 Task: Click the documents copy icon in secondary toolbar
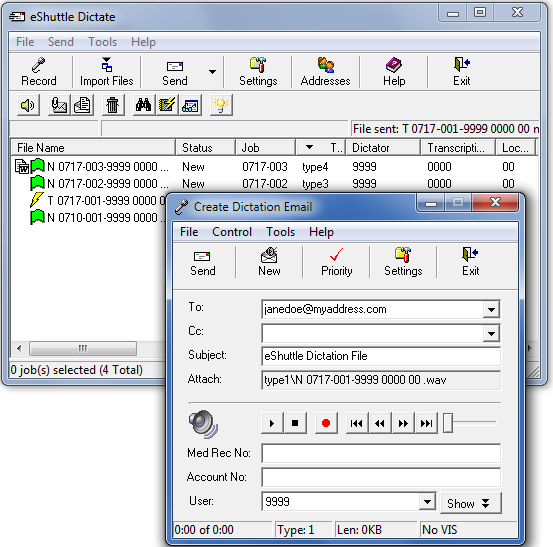pos(83,105)
